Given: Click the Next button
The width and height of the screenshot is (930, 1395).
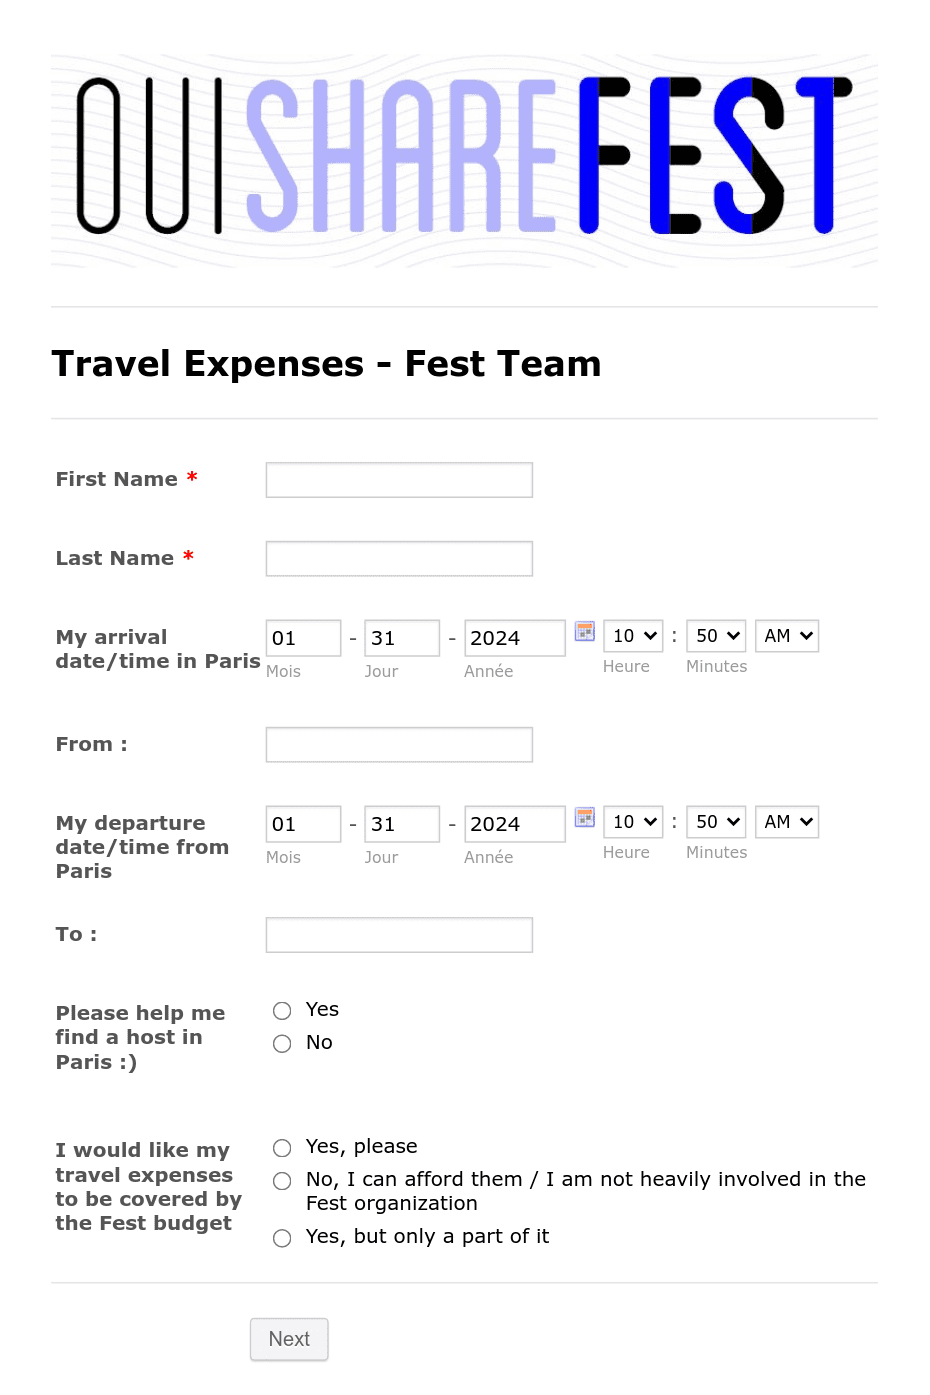Looking at the screenshot, I should [x=289, y=1339].
